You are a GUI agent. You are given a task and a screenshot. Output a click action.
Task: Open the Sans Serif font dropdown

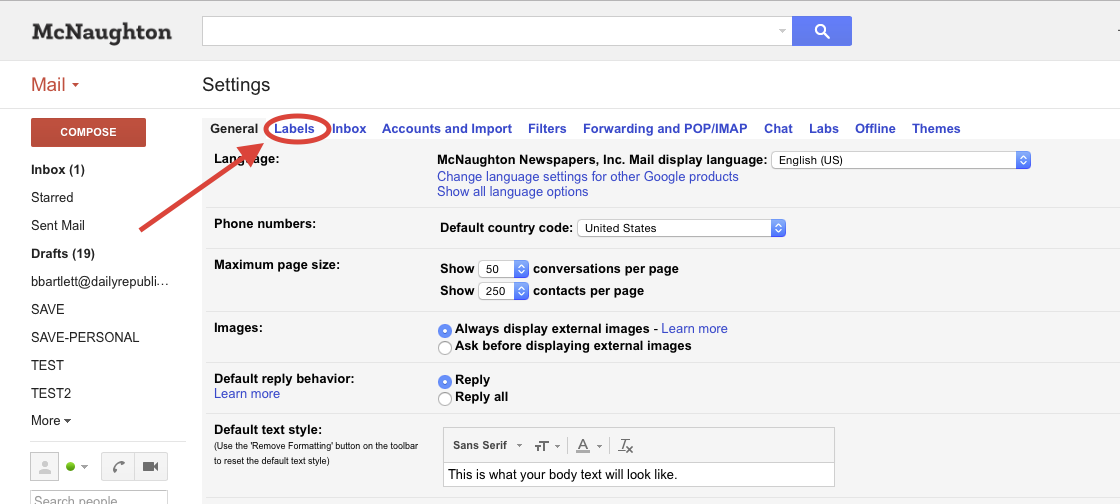[488, 446]
